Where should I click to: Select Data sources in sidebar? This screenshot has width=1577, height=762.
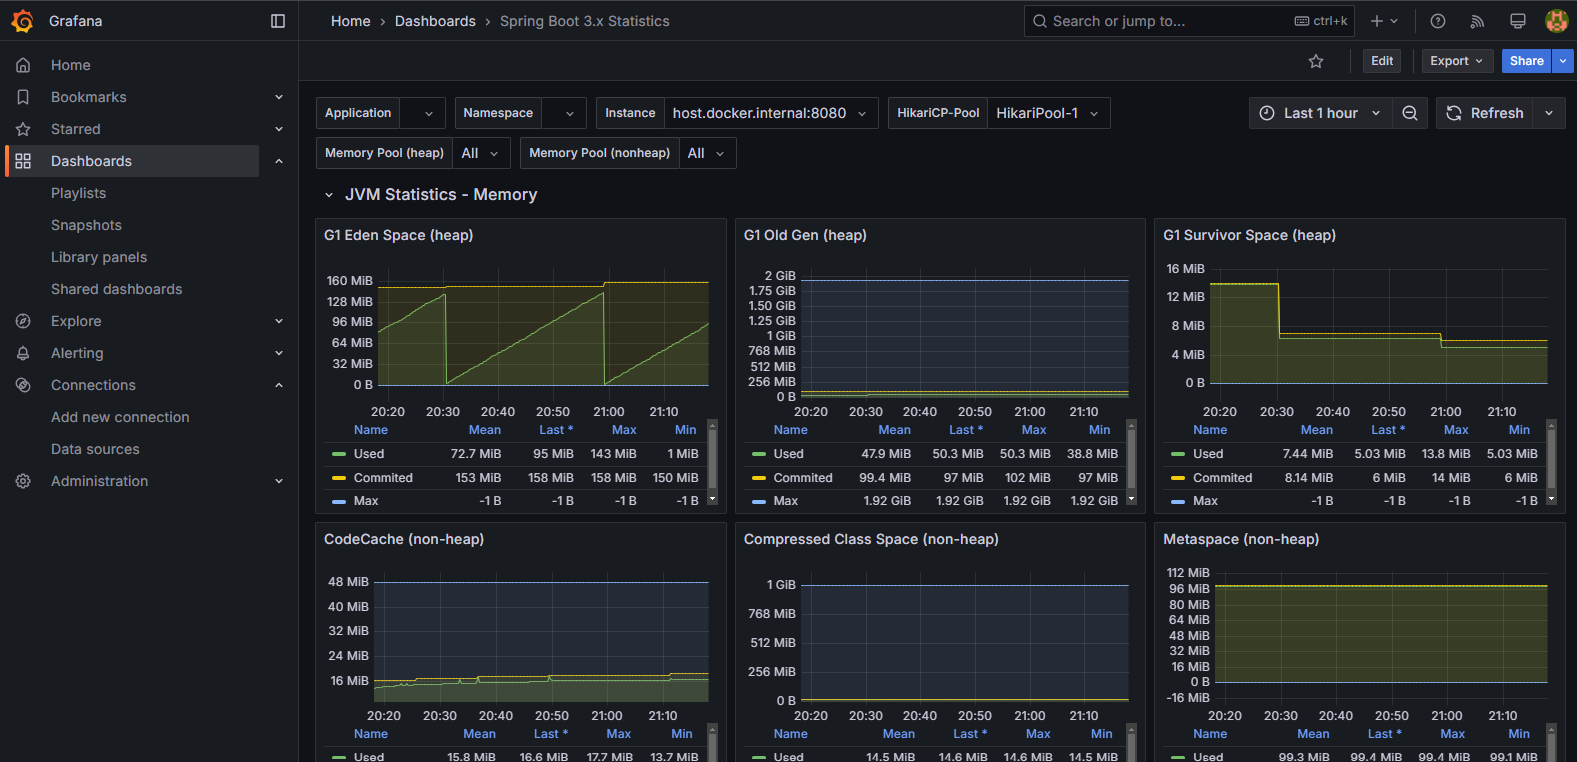[x=95, y=449]
